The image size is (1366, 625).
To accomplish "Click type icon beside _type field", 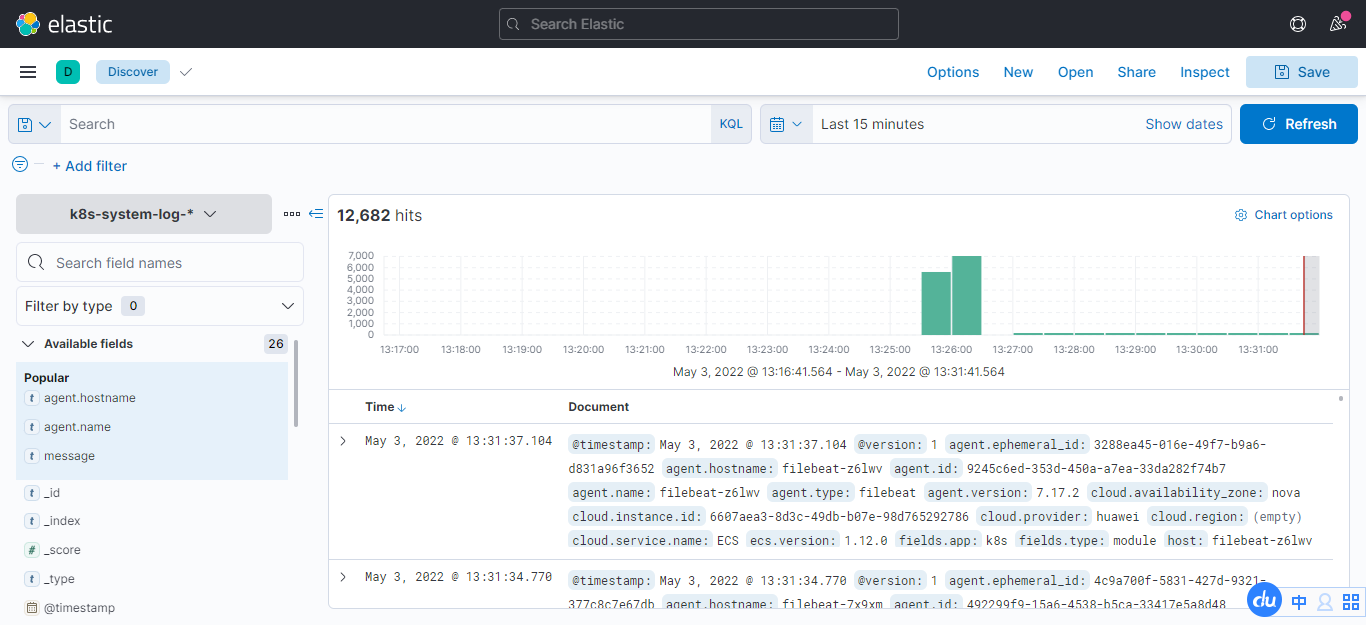I will click(x=31, y=579).
